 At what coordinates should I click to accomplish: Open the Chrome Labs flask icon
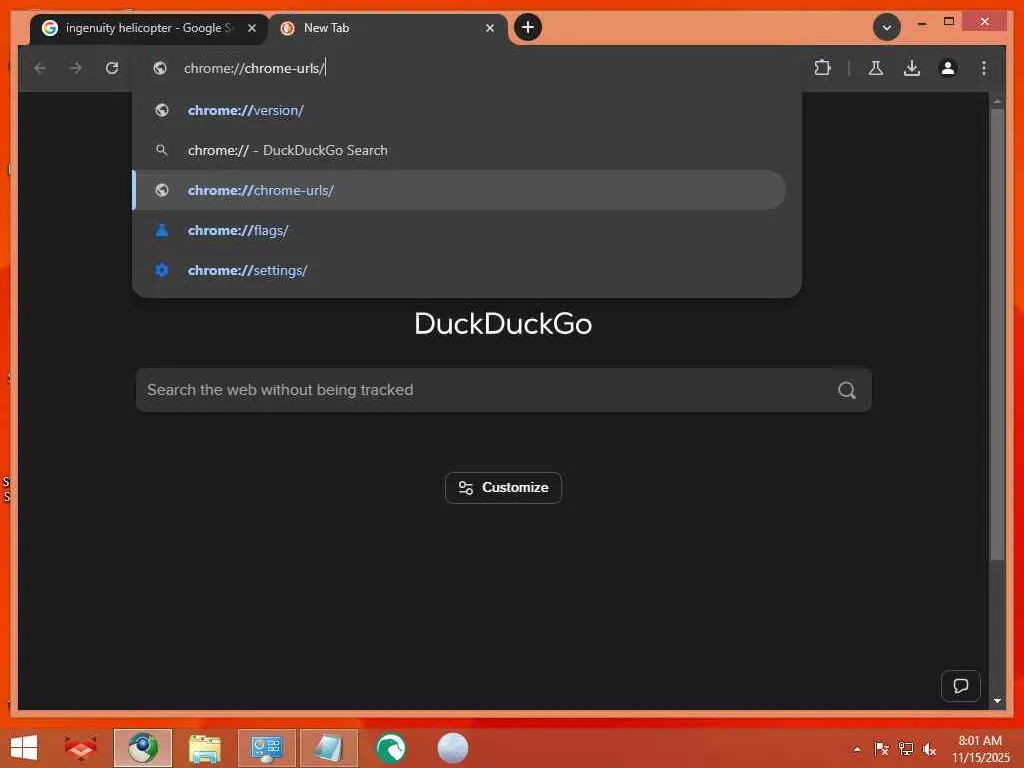pyautogui.click(x=876, y=68)
